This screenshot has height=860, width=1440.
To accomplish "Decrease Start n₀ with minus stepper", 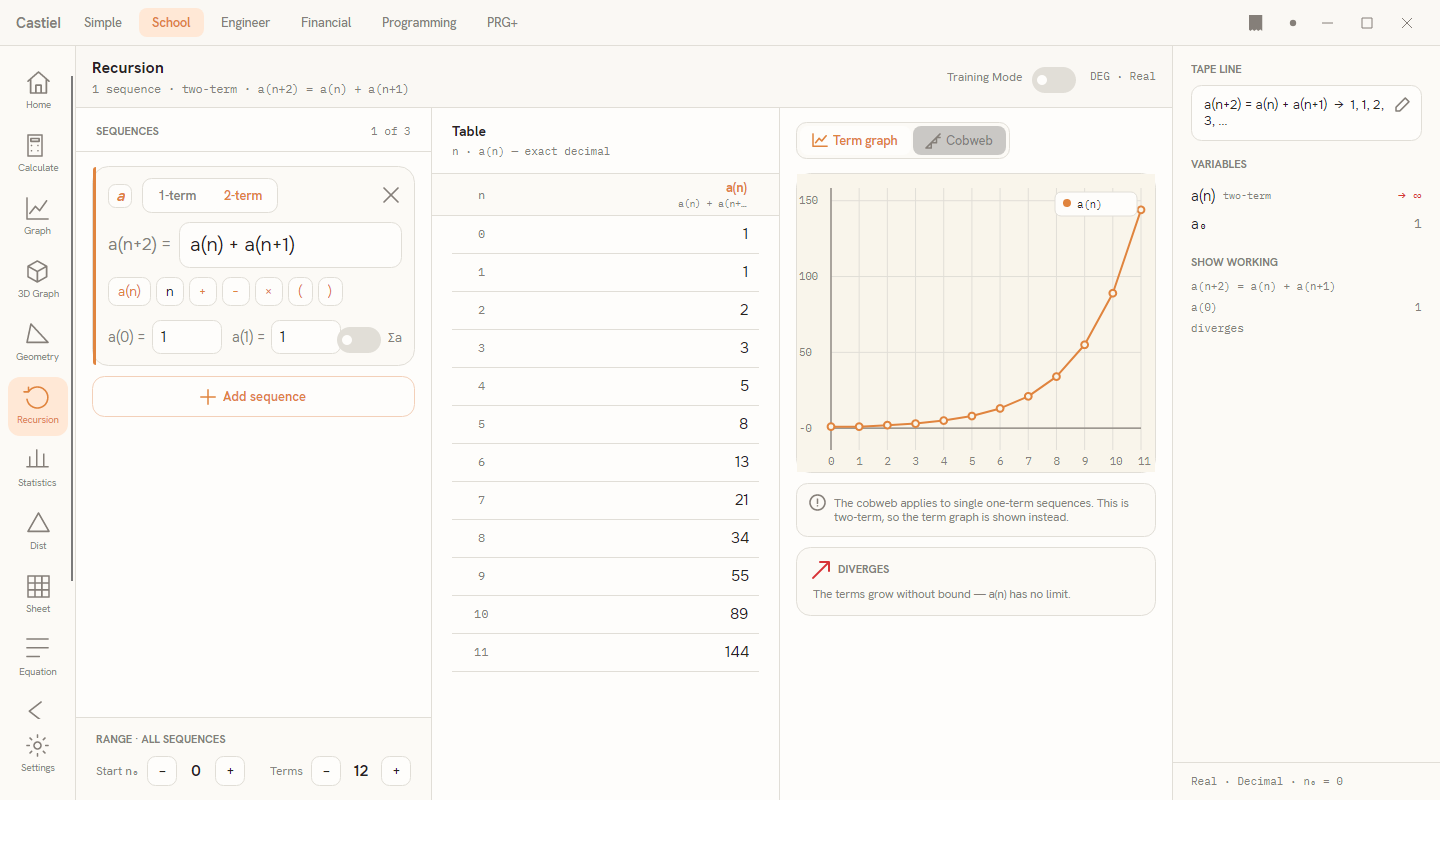I will [x=162, y=771].
